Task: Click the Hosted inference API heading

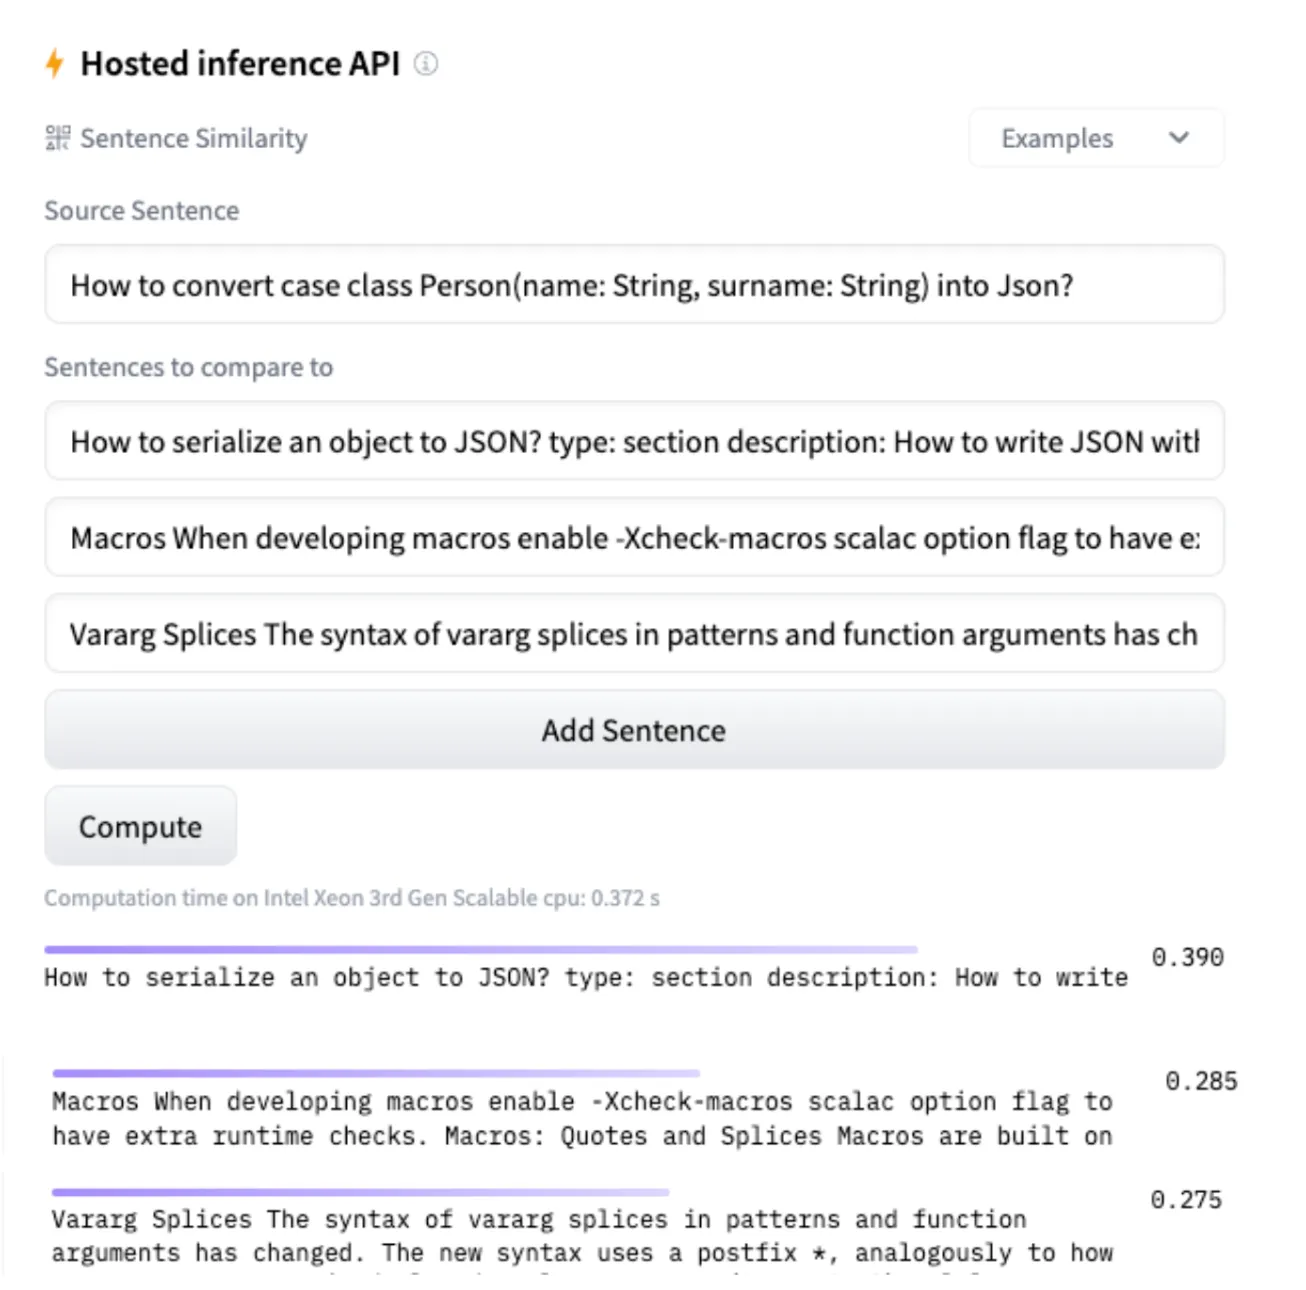Action: point(240,64)
